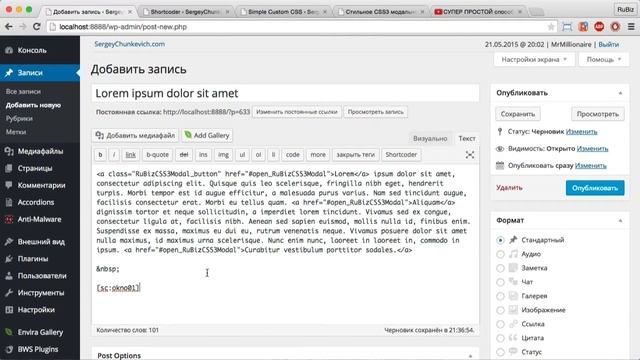640x360 pixels.
Task: Click the Опубликовать publish button
Action: point(595,188)
